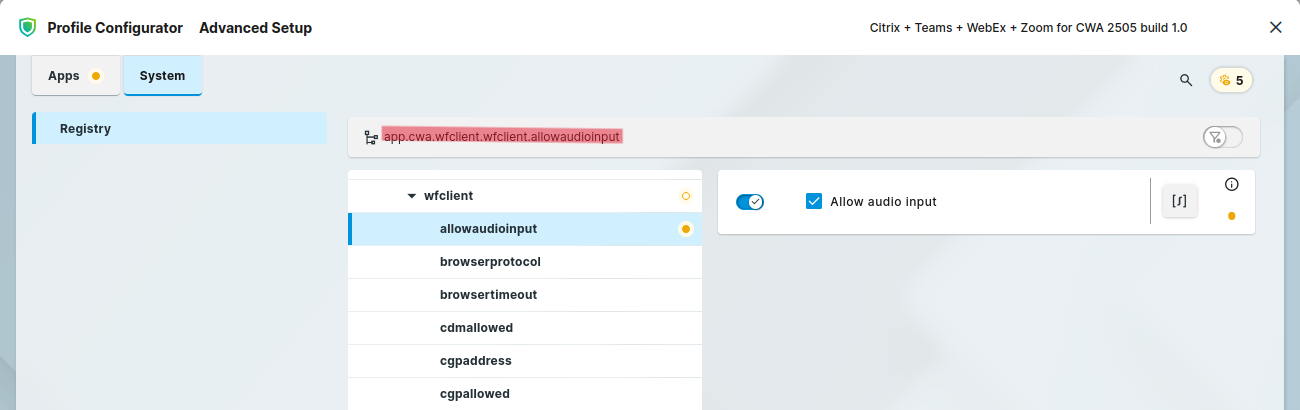
Task: Uncheck the Allow audio input checkbox
Action: click(x=814, y=201)
